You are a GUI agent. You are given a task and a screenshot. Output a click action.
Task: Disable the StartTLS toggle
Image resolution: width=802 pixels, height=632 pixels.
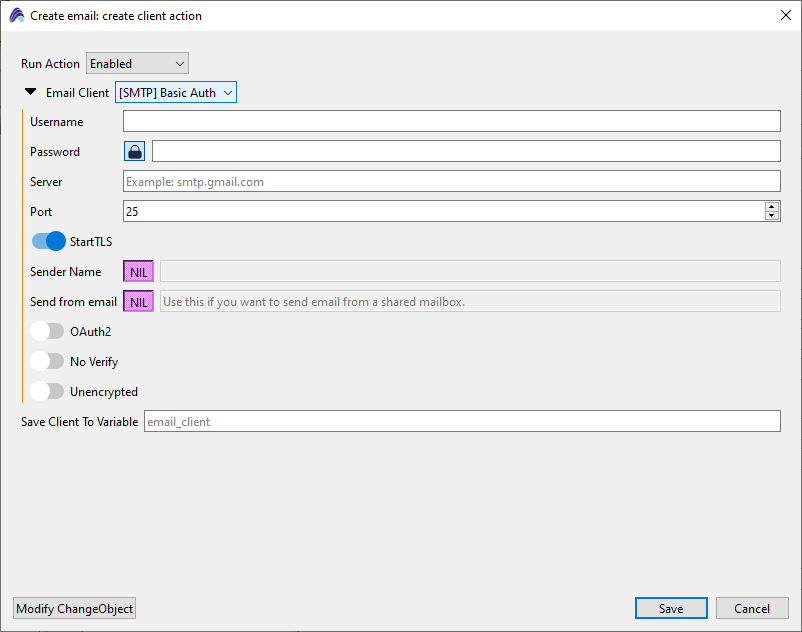(x=48, y=241)
